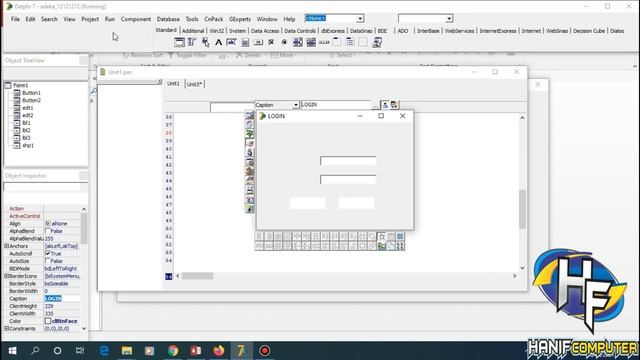Select the RadioGroup component icon
This screenshot has width=640, height=360.
pos(350,42)
